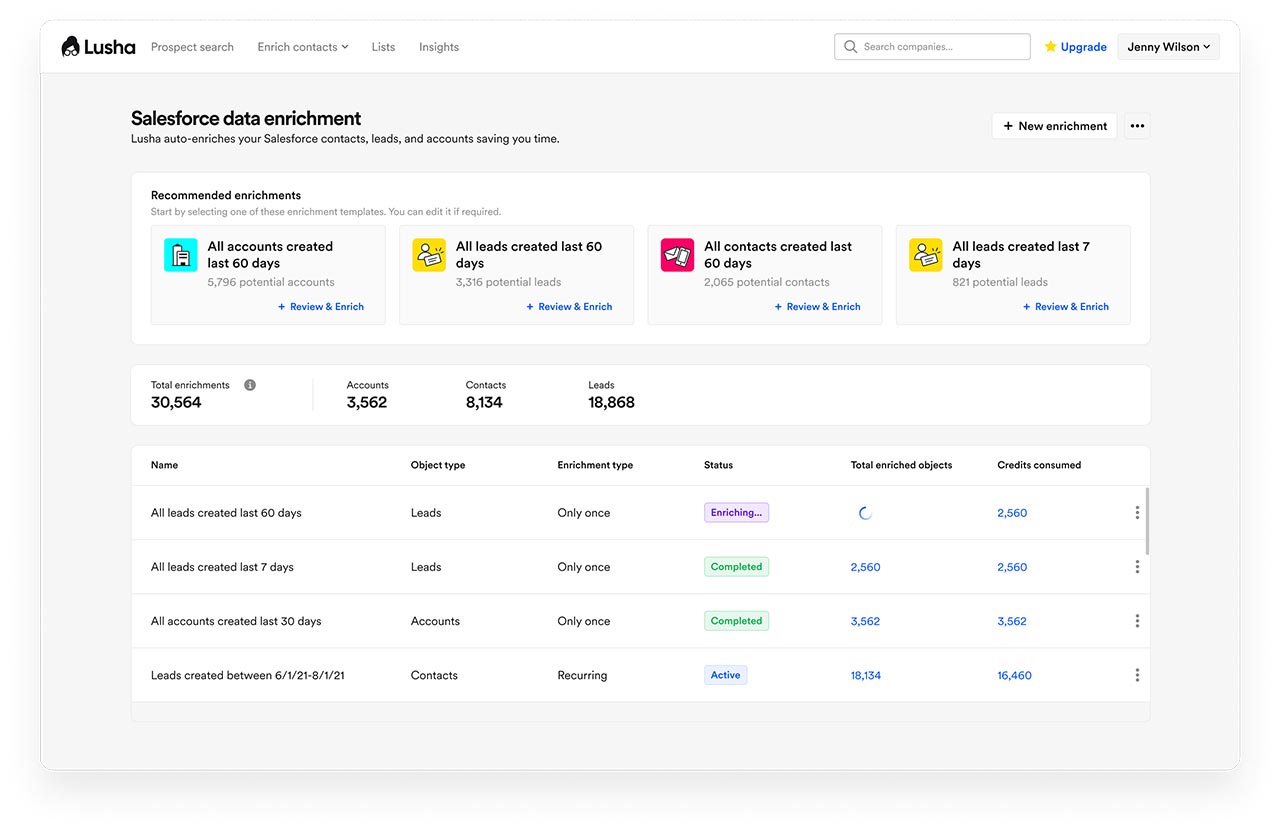Image resolution: width=1280 pixels, height=830 pixels.
Task: Click the All accounts created last 60 days icon
Action: [181, 255]
